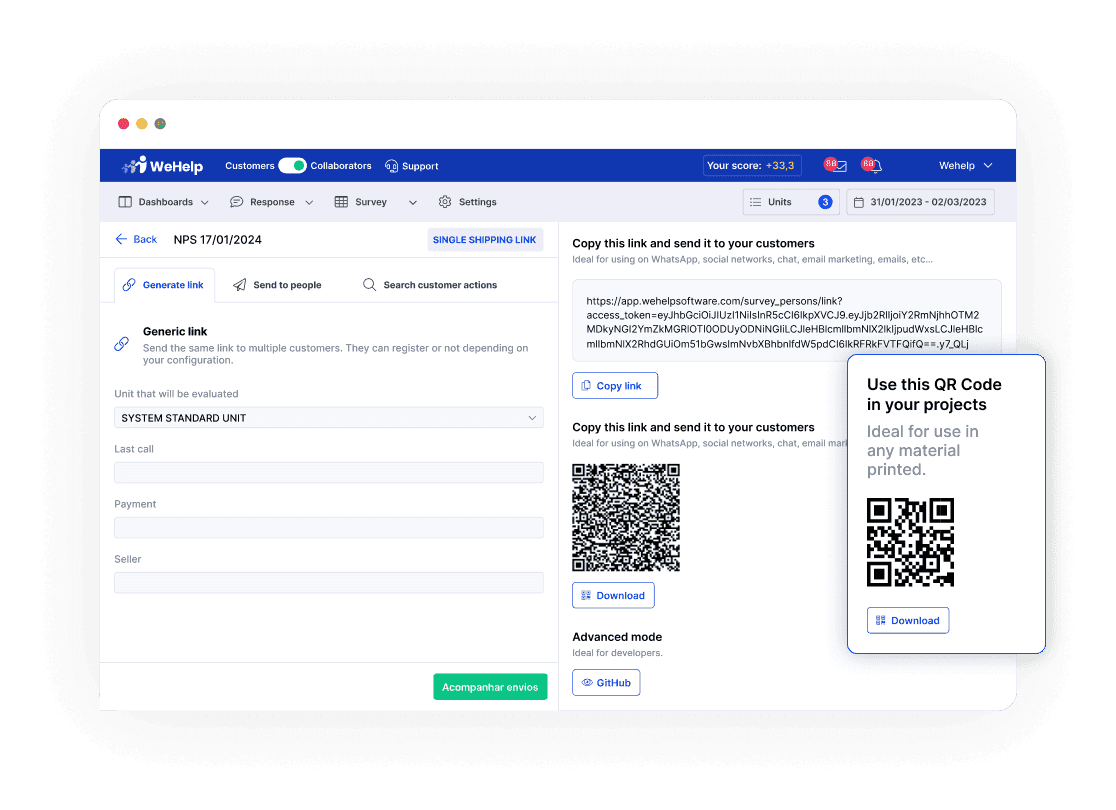
Task: Click the GitHub button under Advanced mode
Action: pyautogui.click(x=606, y=682)
